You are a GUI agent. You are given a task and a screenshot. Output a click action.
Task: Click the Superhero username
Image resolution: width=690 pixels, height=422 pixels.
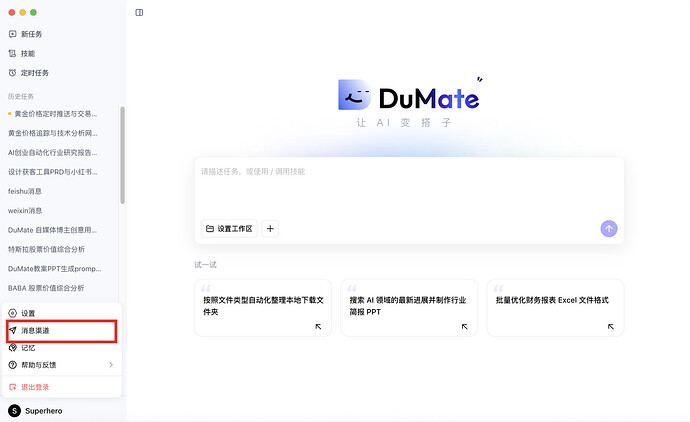click(44, 411)
